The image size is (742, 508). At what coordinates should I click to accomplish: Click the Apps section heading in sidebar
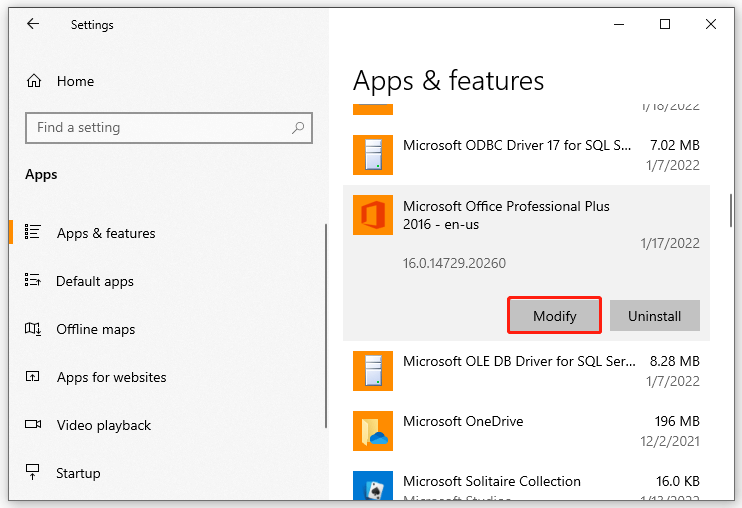[41, 175]
